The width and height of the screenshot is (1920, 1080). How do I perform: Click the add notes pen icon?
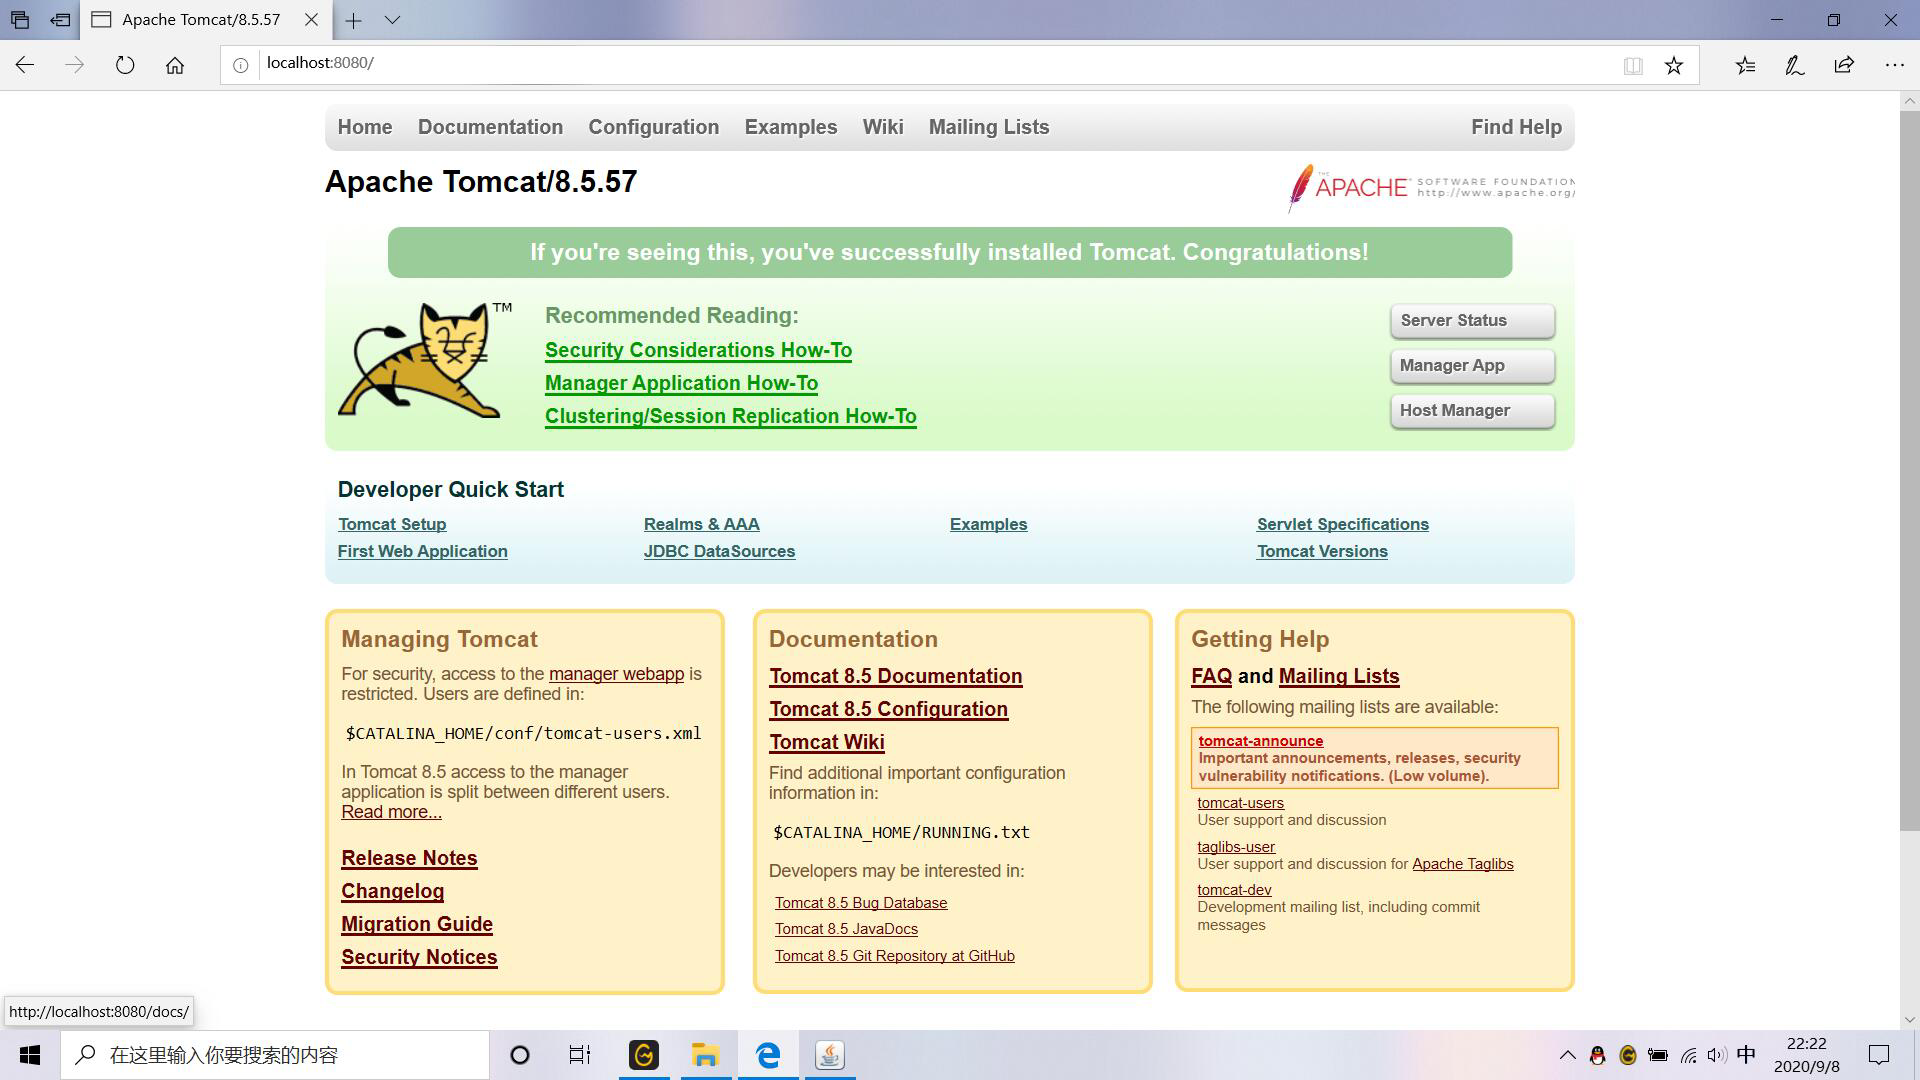1794,65
